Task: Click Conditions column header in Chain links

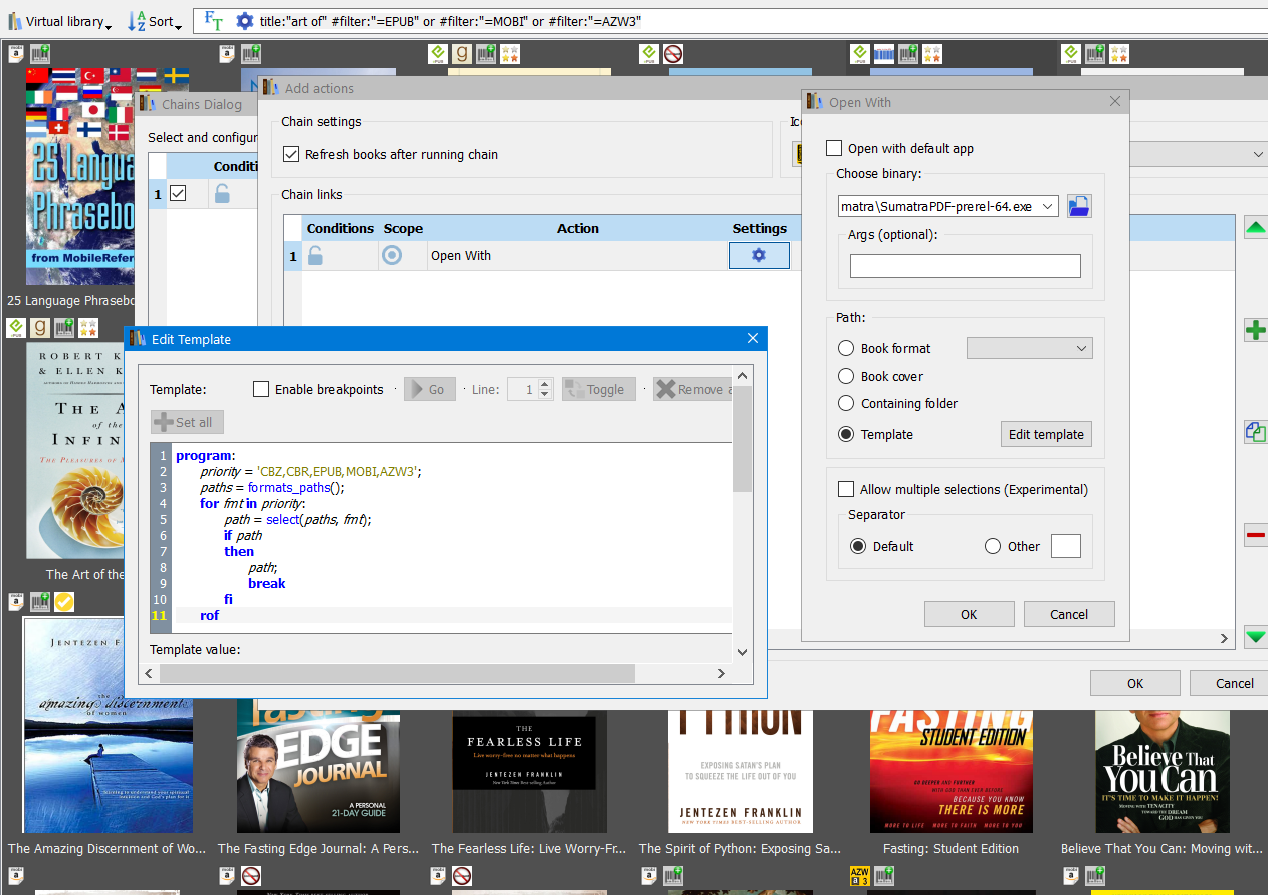Action: click(340, 228)
